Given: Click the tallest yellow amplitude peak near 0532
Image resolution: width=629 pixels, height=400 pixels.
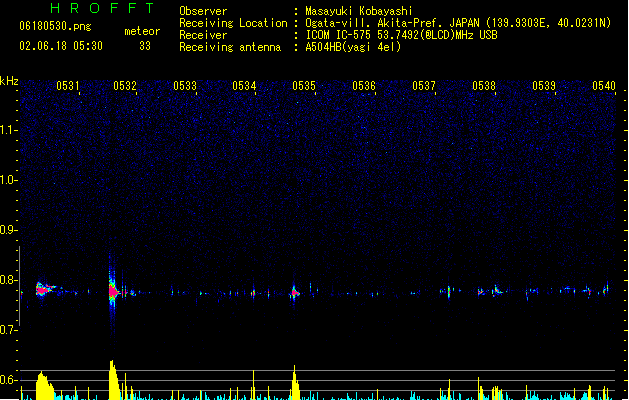Looking at the screenshot, I should 114,380.
